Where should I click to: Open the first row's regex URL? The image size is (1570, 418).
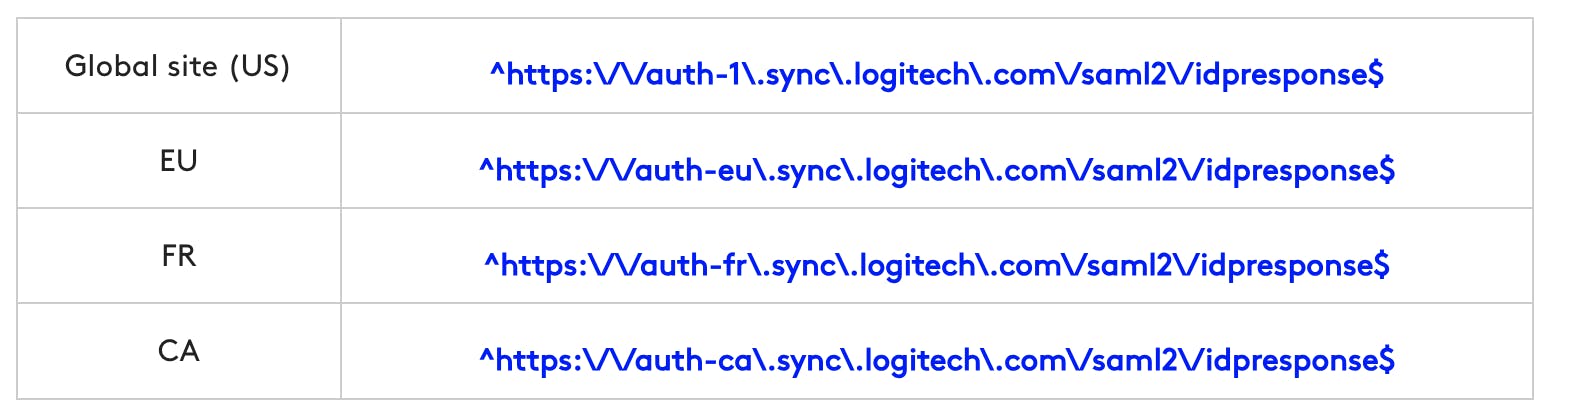tap(936, 74)
